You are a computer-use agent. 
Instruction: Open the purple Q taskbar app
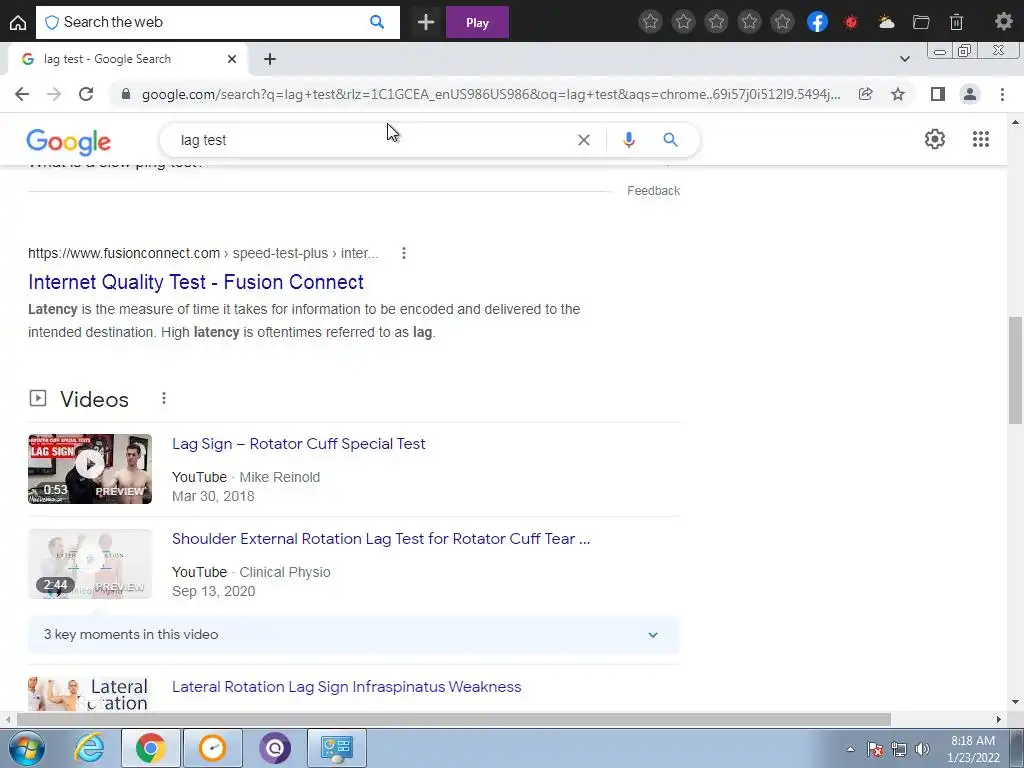[x=275, y=748]
